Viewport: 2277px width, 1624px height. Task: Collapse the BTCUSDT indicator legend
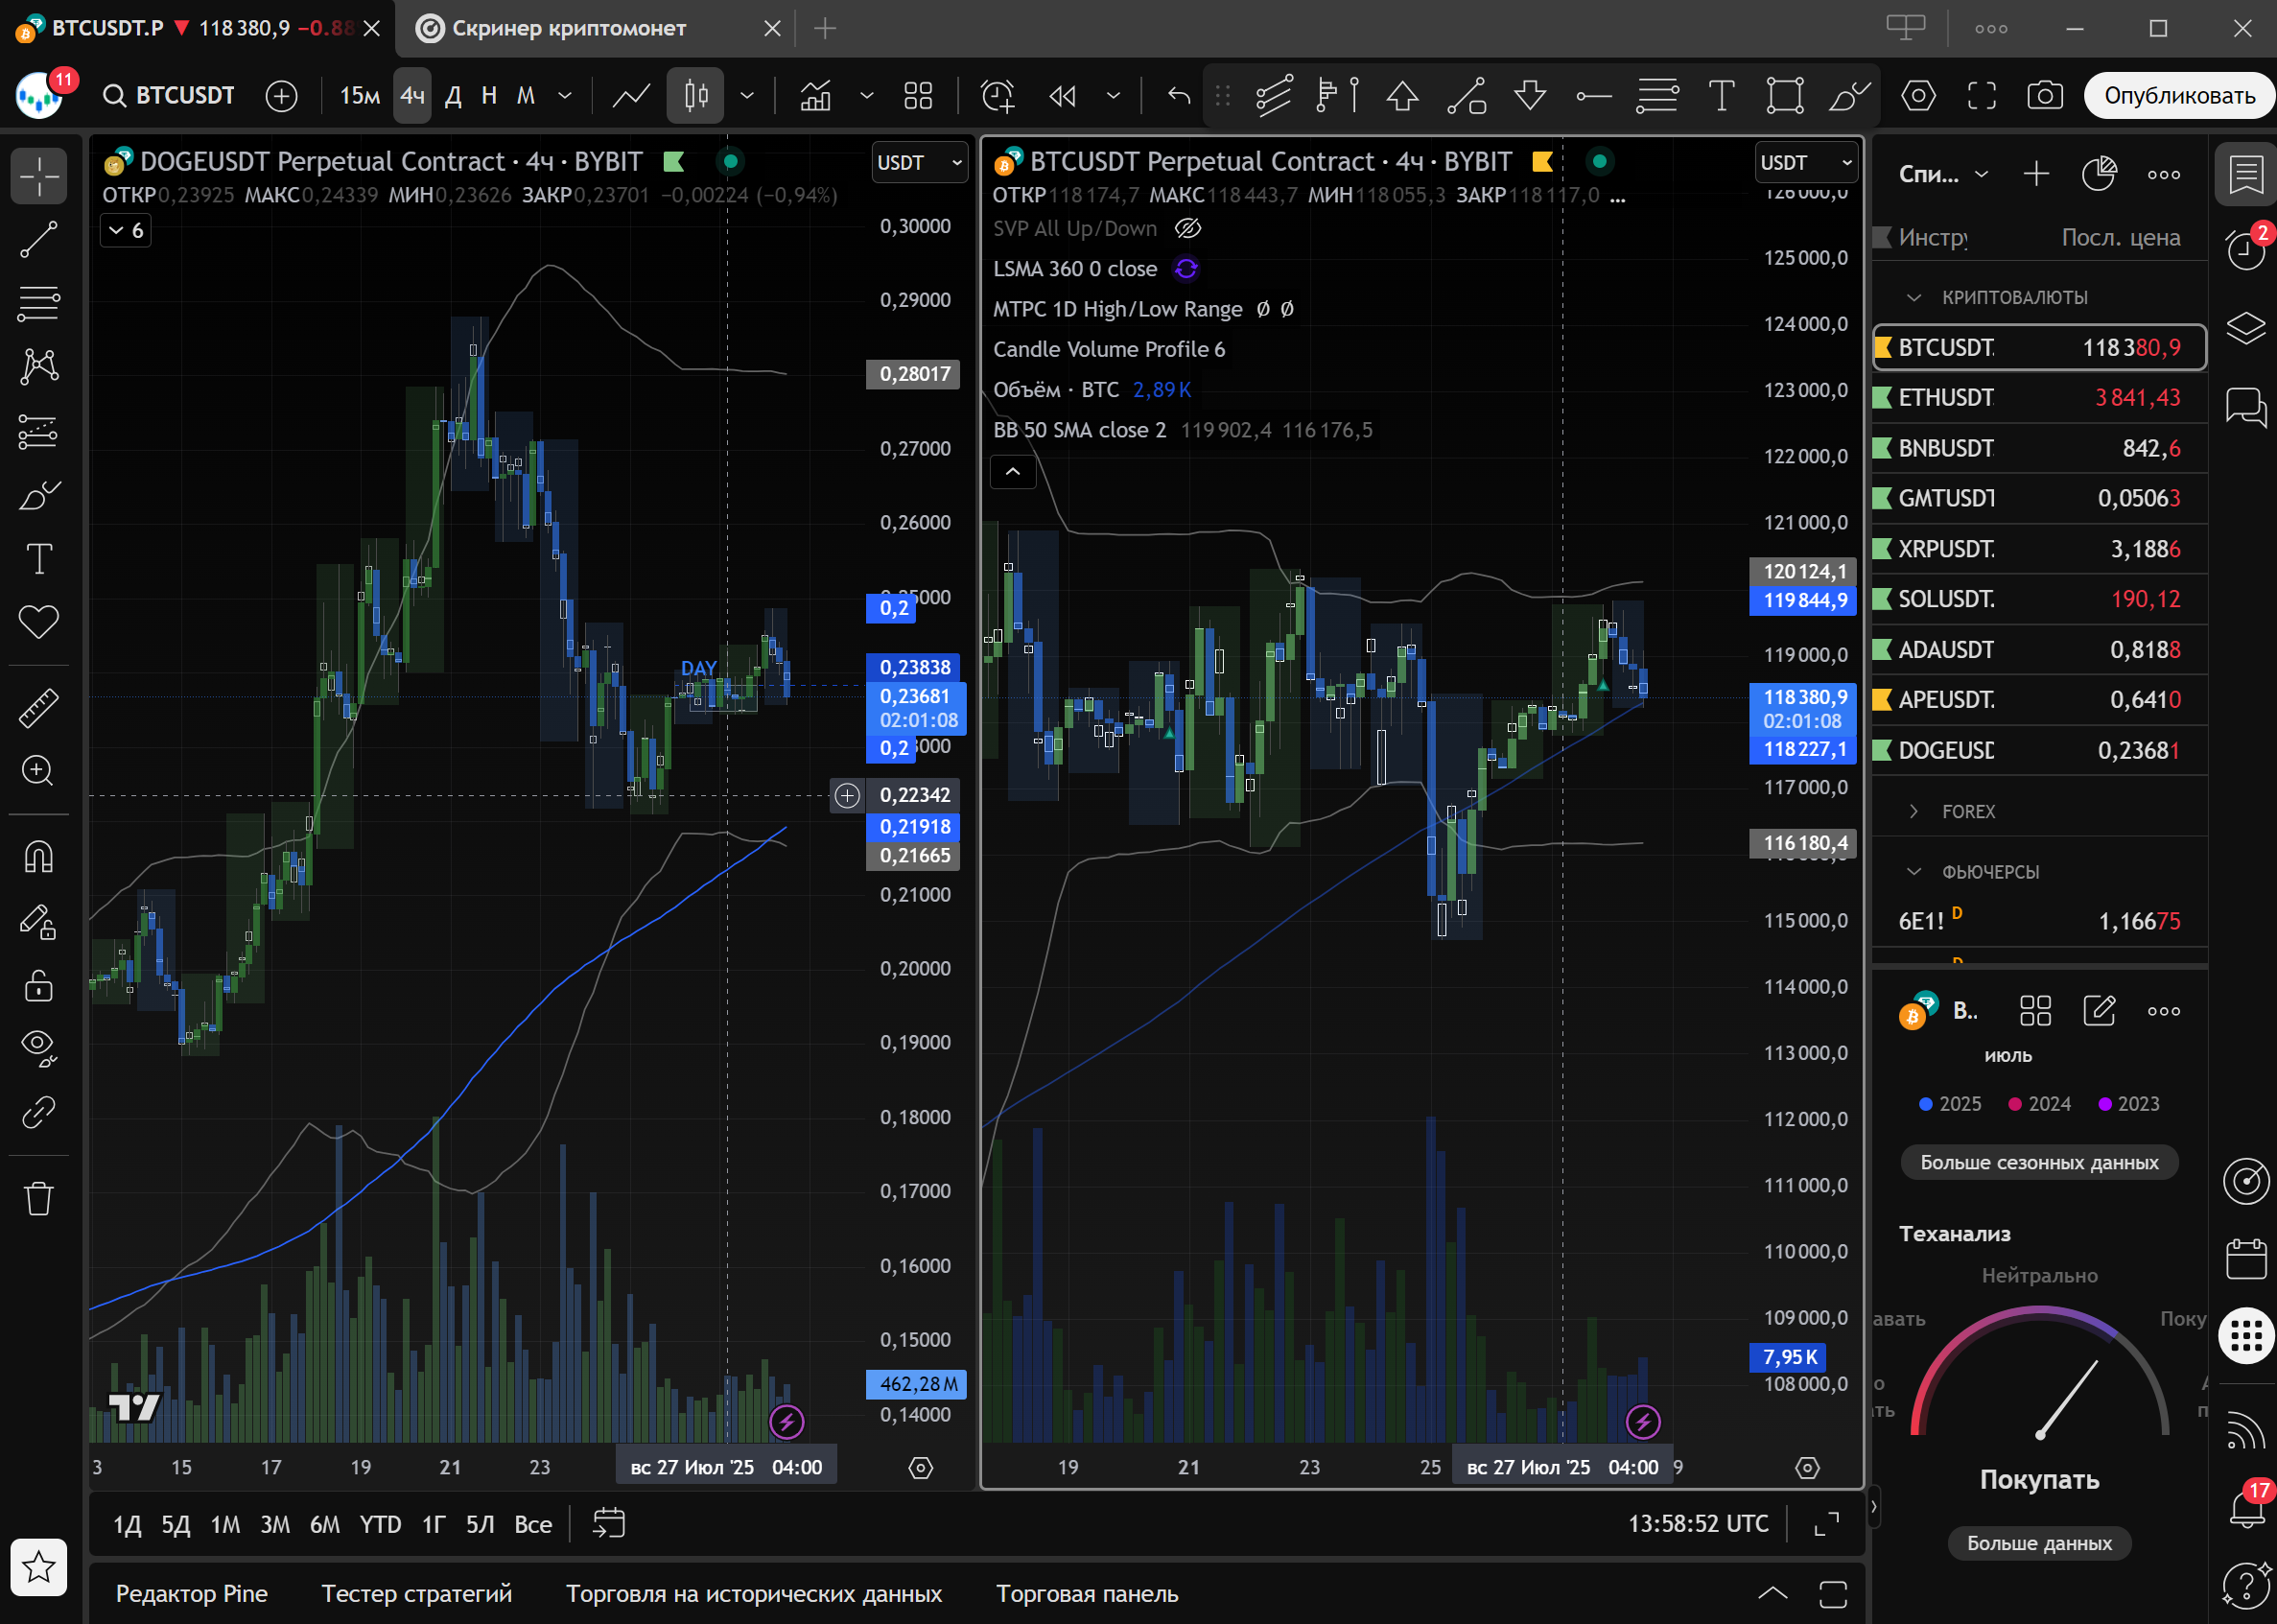click(1012, 472)
